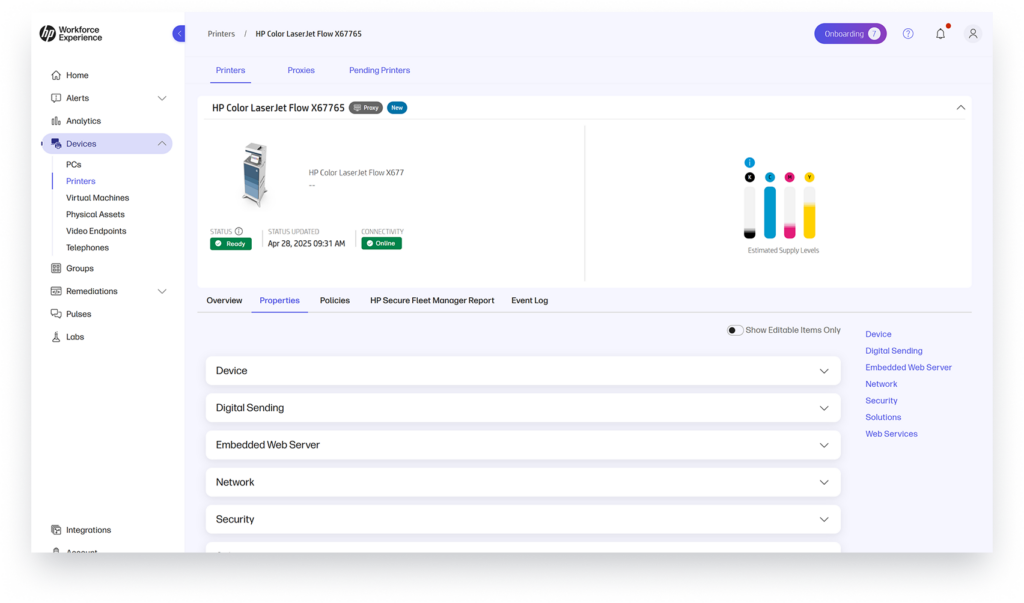Click the cyan toner level bar
This screenshot has width=1024, height=603.
[770, 212]
